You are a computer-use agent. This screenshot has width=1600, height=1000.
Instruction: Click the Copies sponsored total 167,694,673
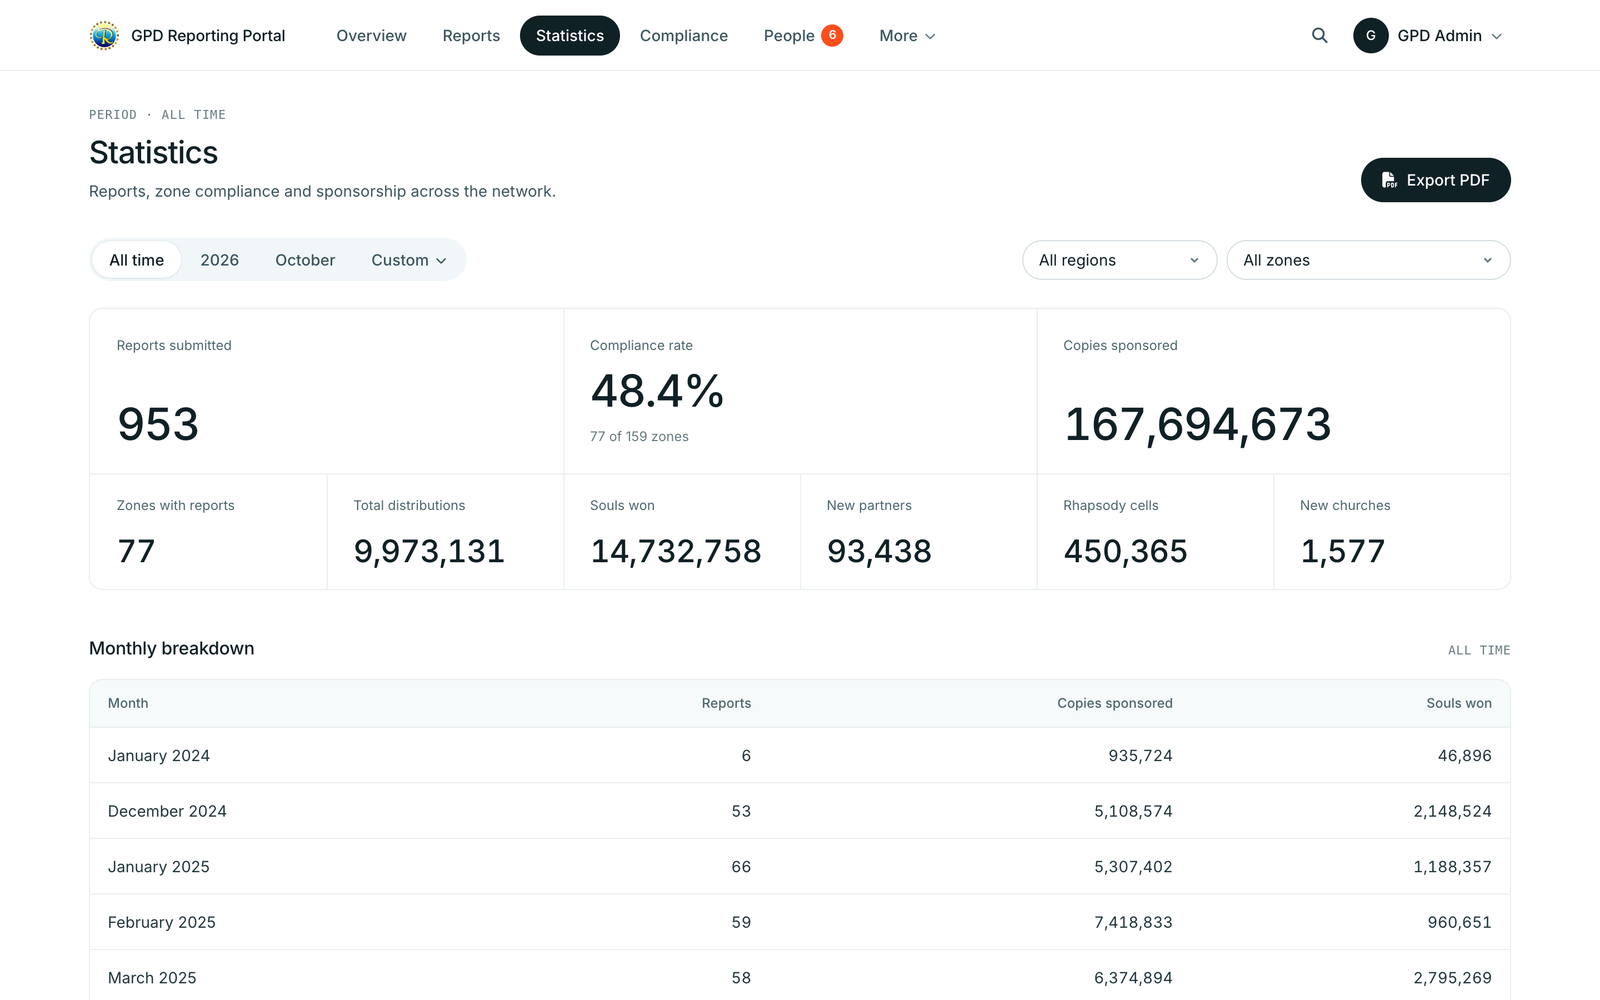[1197, 424]
